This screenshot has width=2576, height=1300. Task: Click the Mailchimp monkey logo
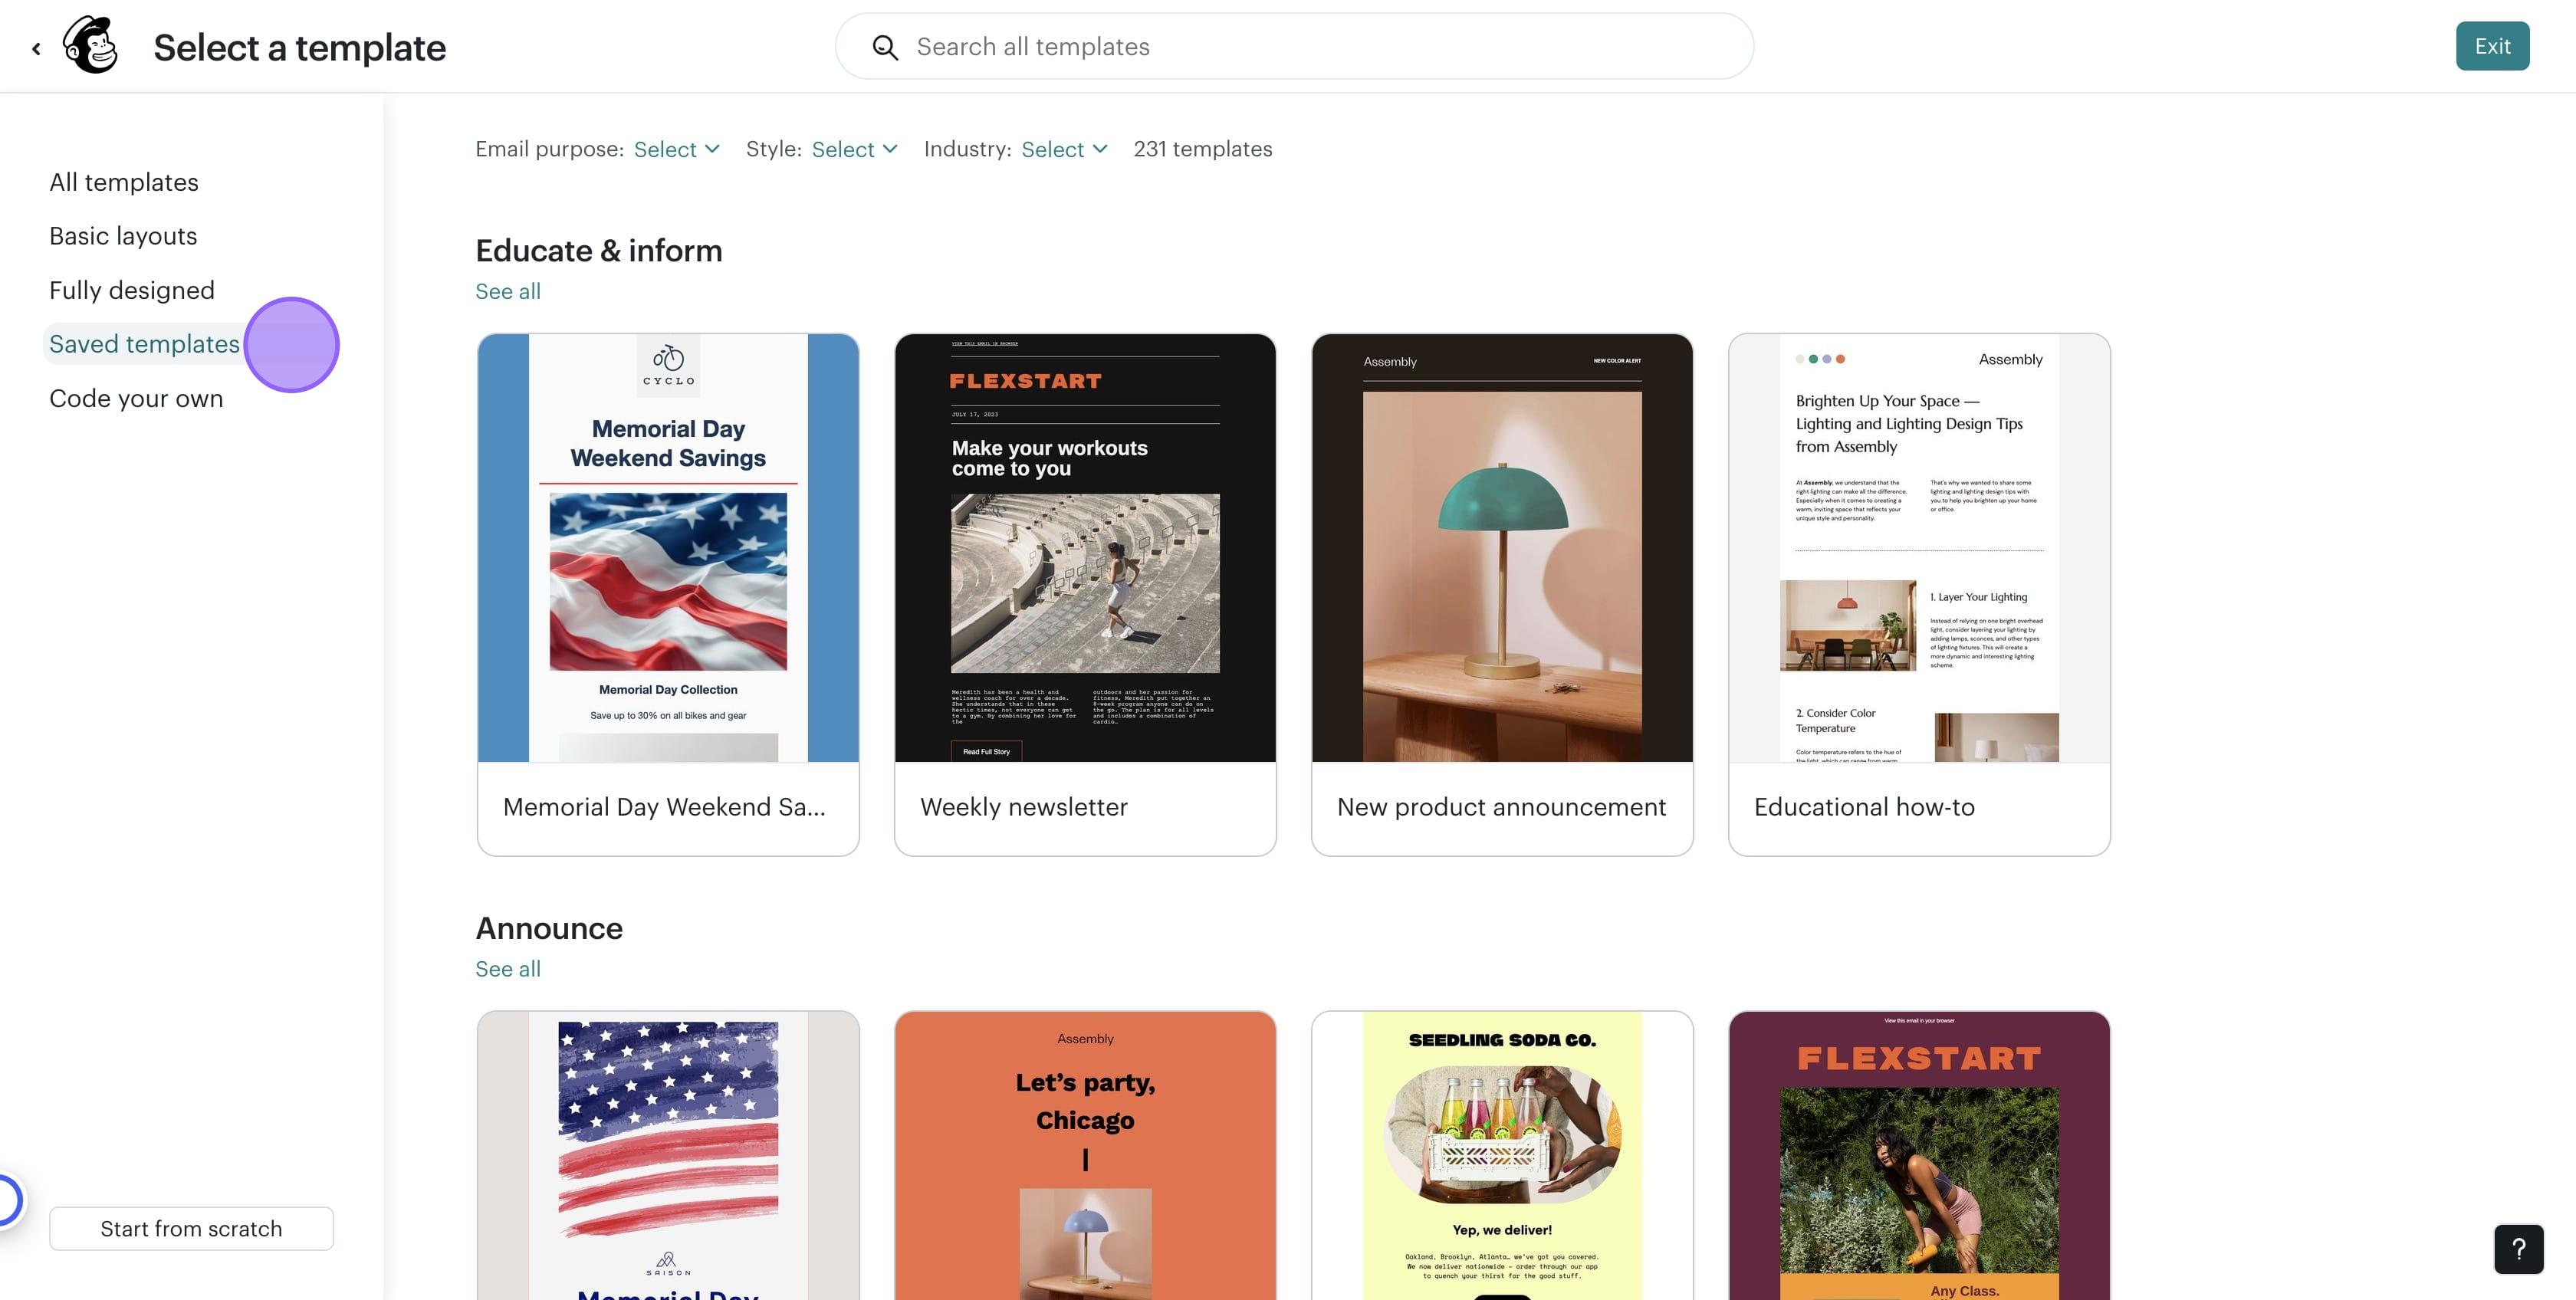pyautogui.click(x=91, y=46)
